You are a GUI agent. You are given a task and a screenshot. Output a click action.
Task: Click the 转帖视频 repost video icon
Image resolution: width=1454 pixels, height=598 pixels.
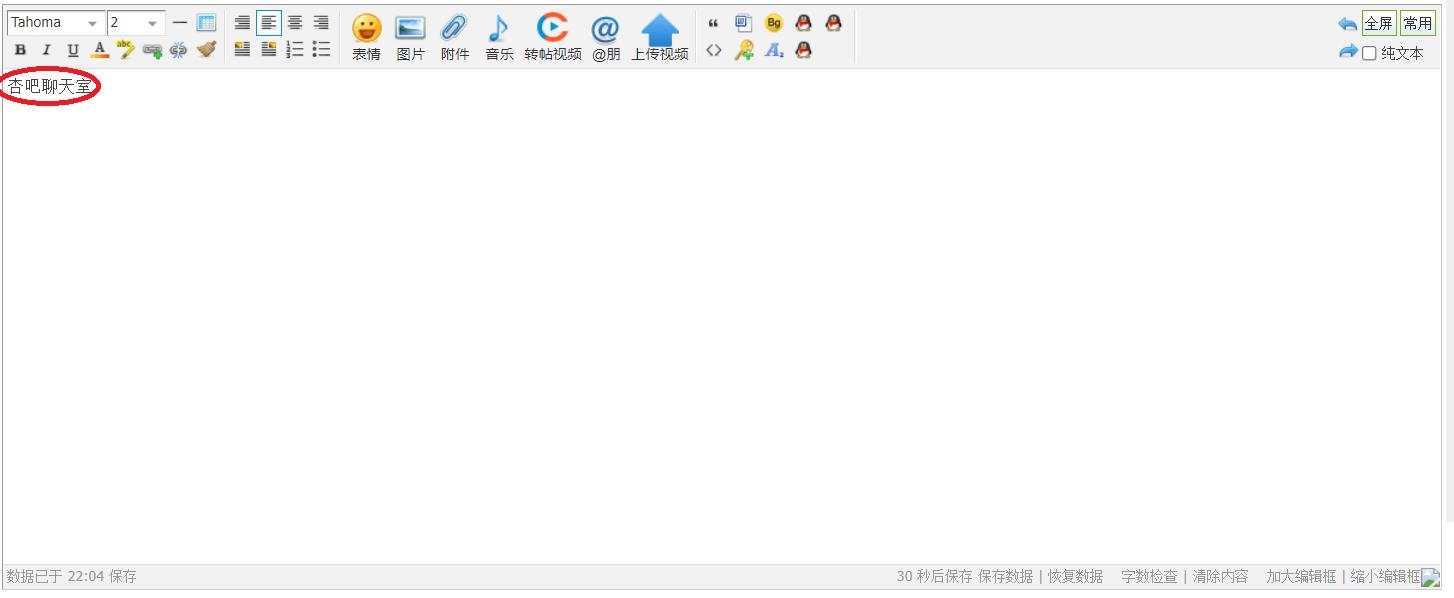(x=552, y=37)
